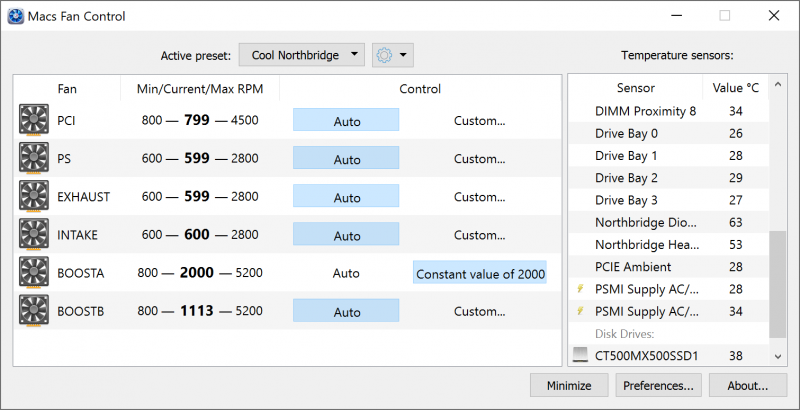Click the Value °C column header
Image resolution: width=800 pixels, height=410 pixels.
point(735,88)
